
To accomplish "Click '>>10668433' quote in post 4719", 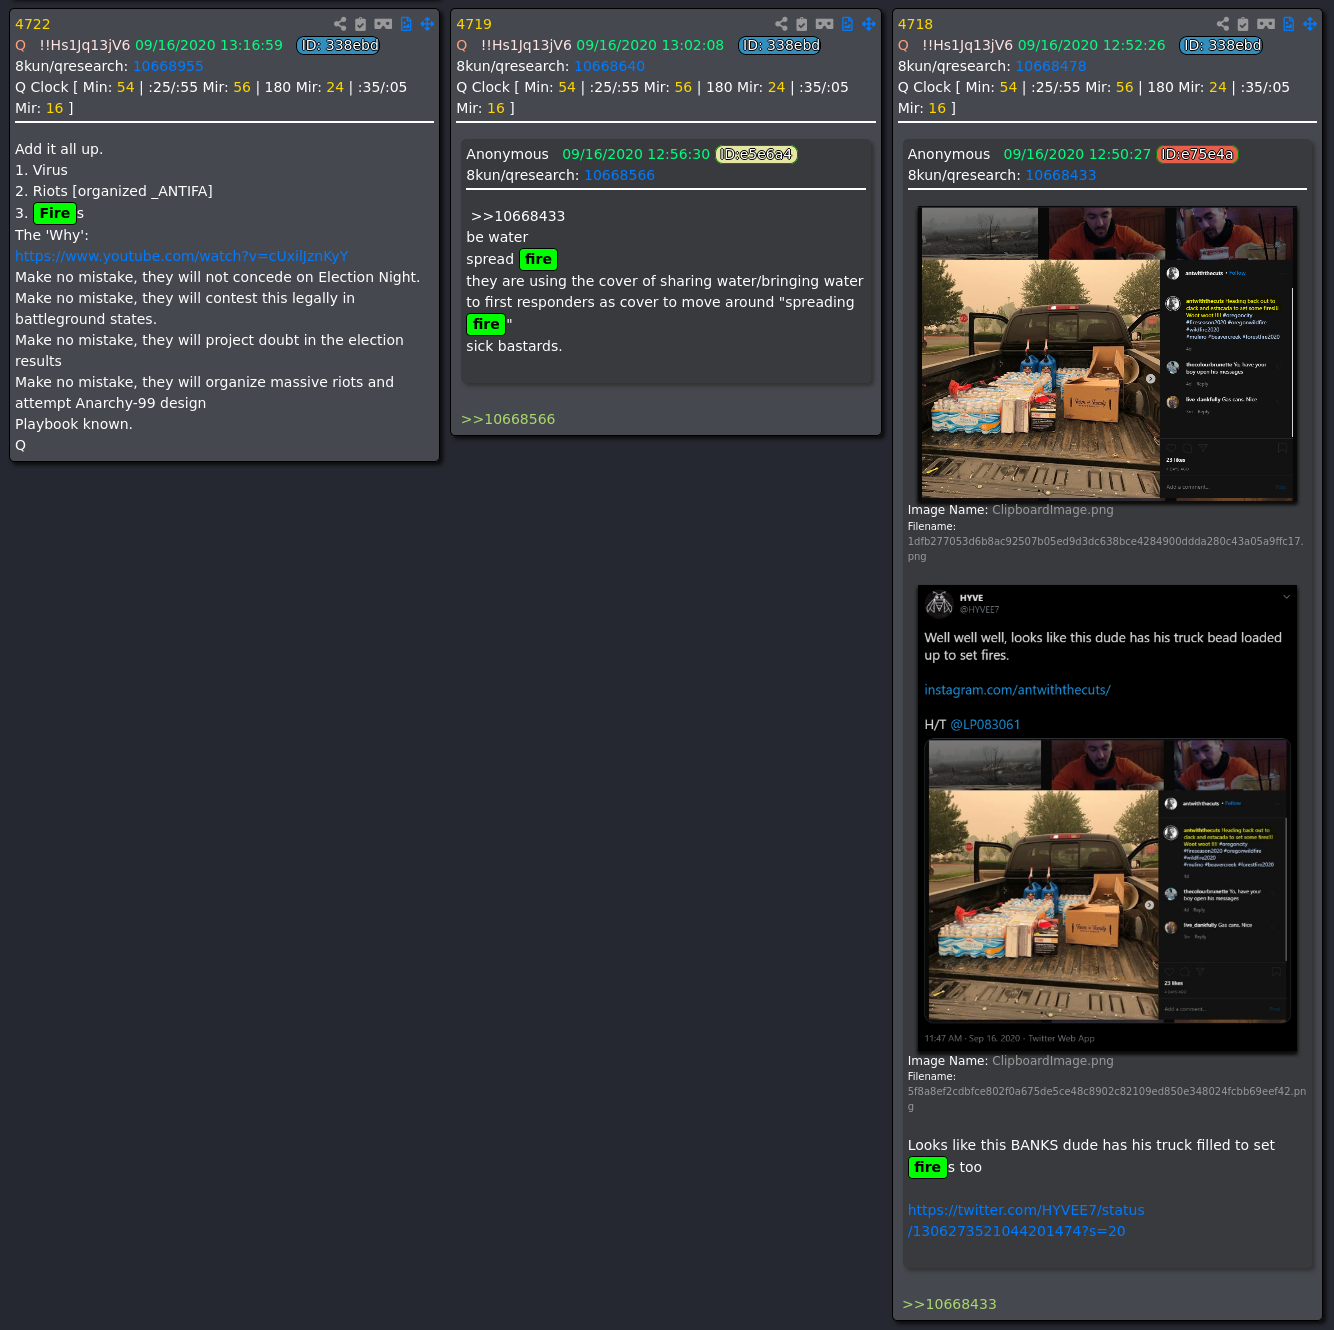I will 518,216.
